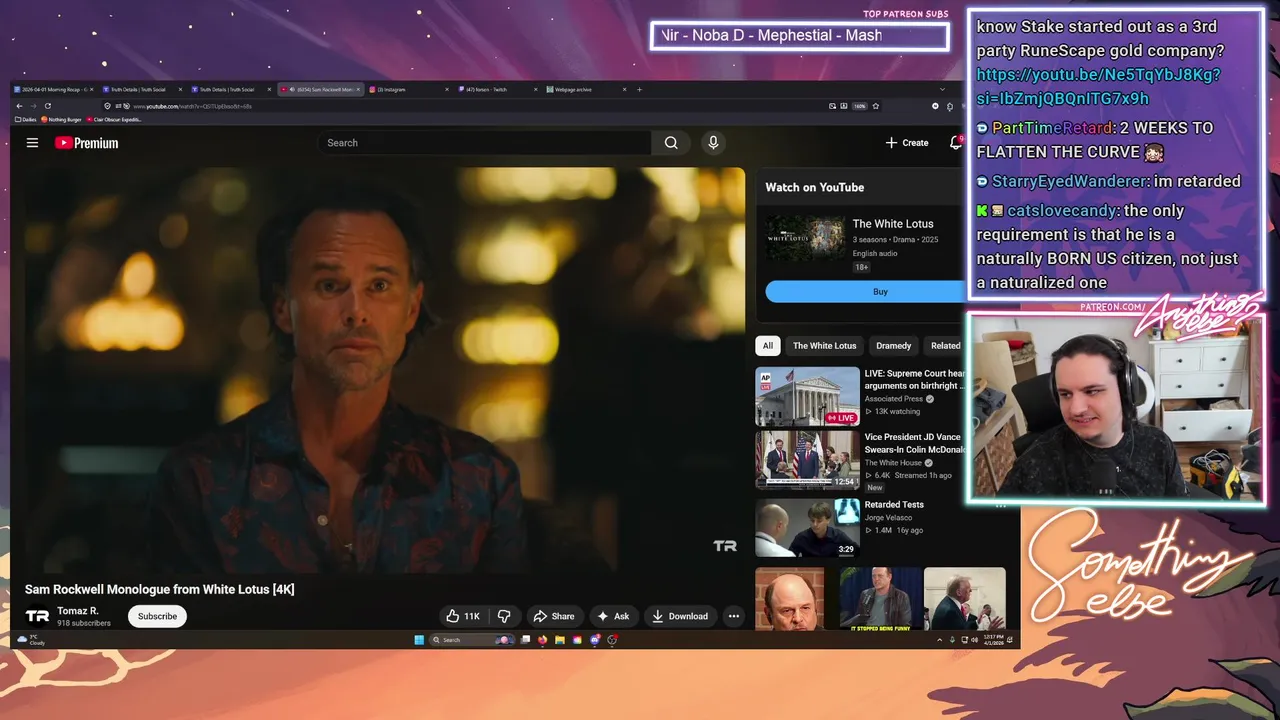
Task: Click Windows taskbar Search box
Action: [472, 640]
